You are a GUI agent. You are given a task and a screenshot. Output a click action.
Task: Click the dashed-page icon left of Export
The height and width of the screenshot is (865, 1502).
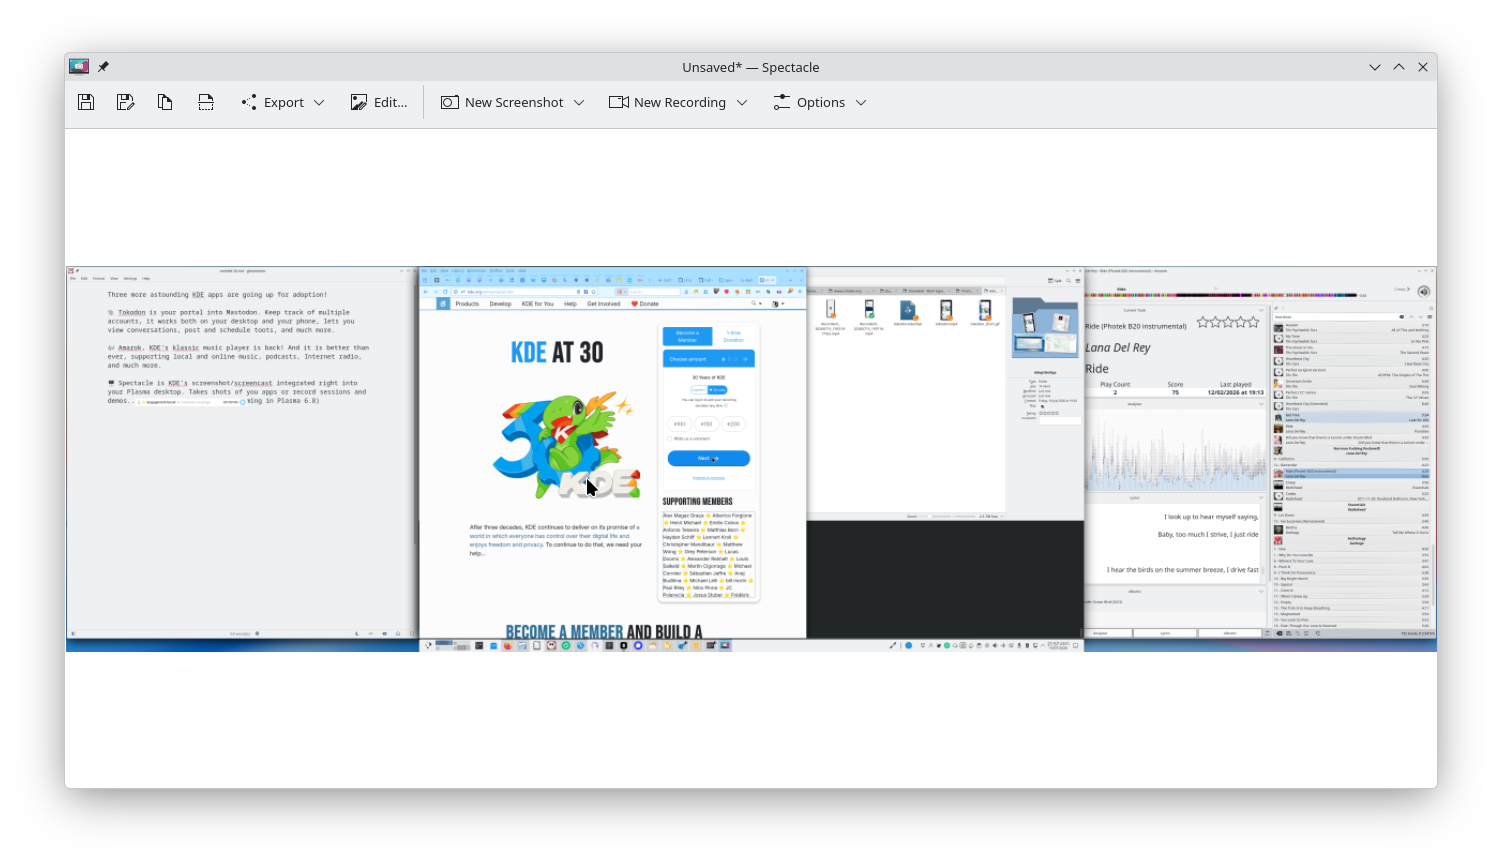point(206,102)
